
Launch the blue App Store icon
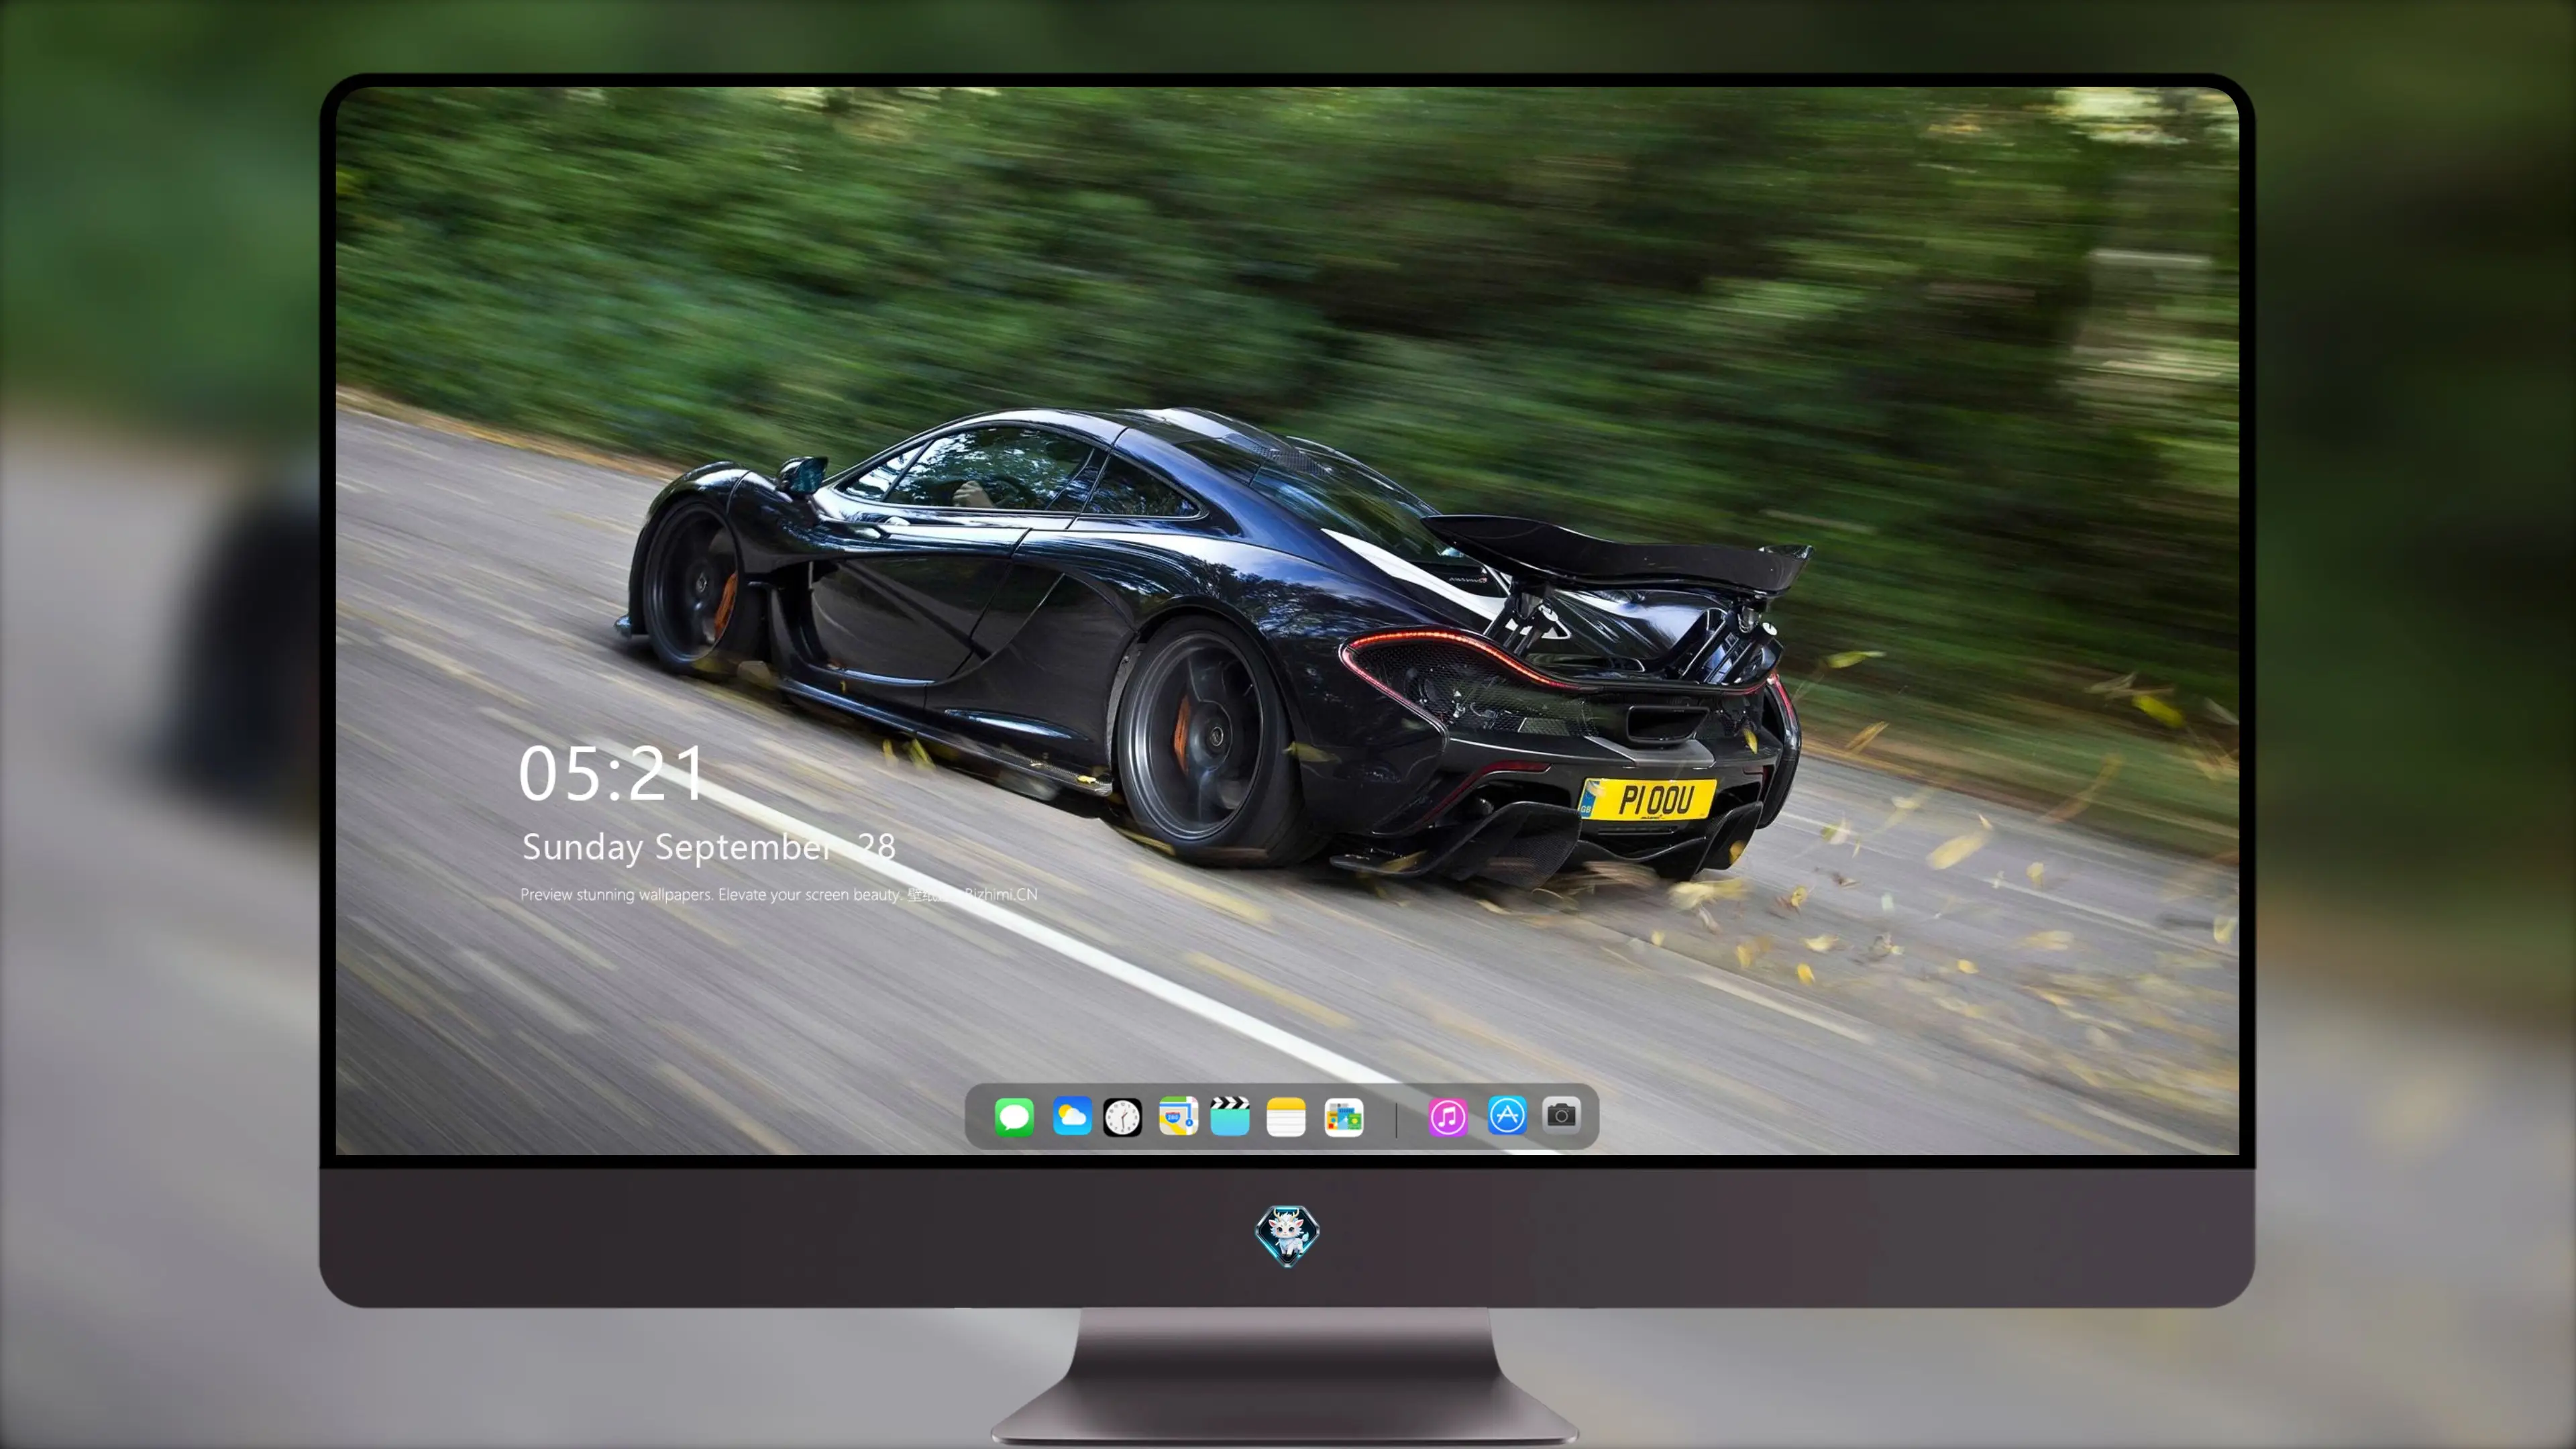pyautogui.click(x=1507, y=1115)
